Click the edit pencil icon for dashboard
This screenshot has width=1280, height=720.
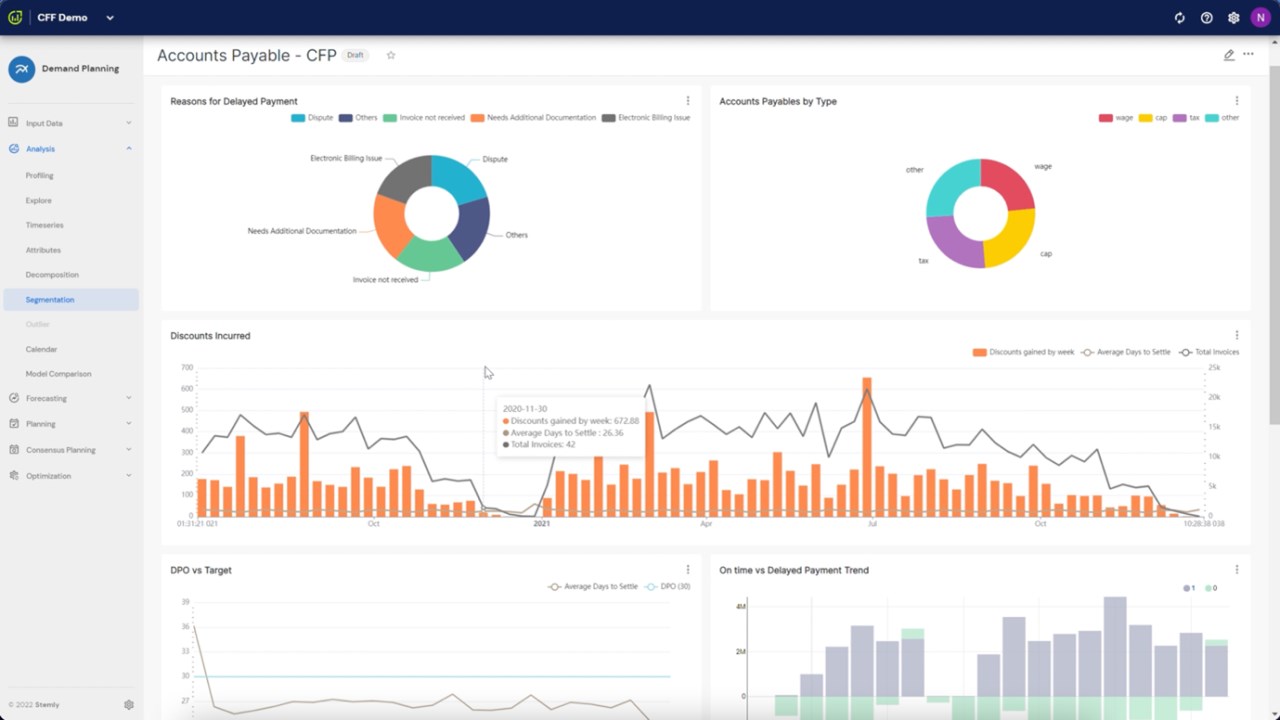pos(1229,55)
